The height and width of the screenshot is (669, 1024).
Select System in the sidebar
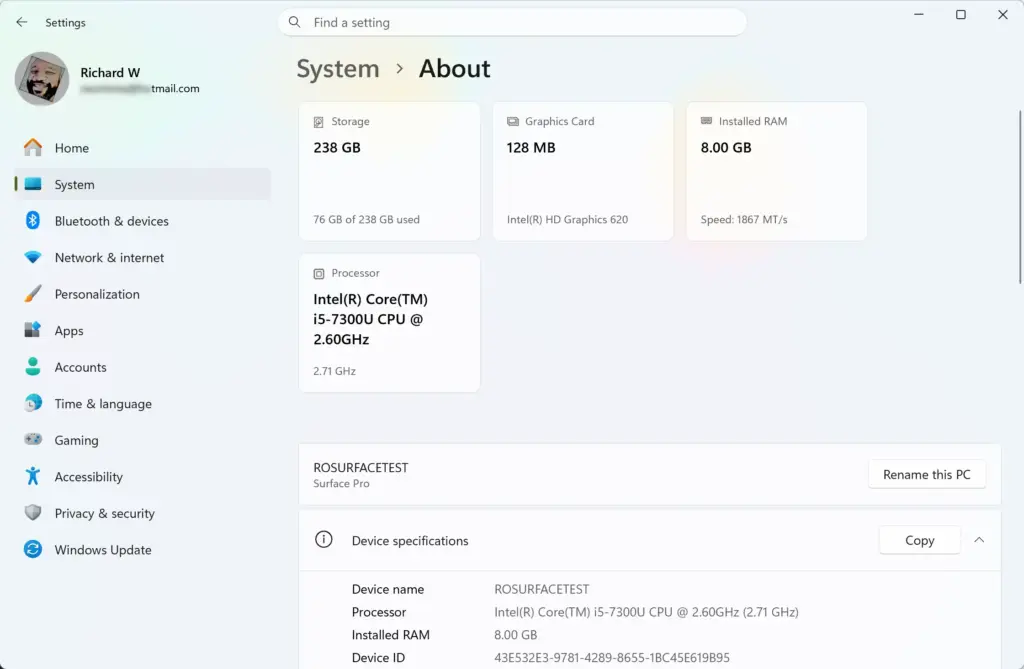click(142, 184)
